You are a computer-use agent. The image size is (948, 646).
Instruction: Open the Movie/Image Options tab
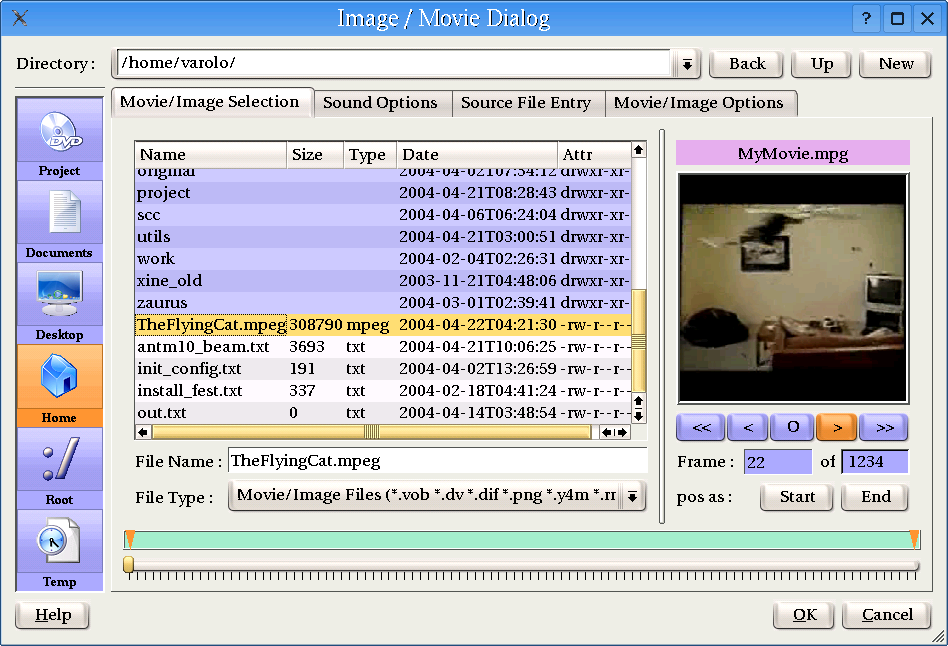(698, 103)
